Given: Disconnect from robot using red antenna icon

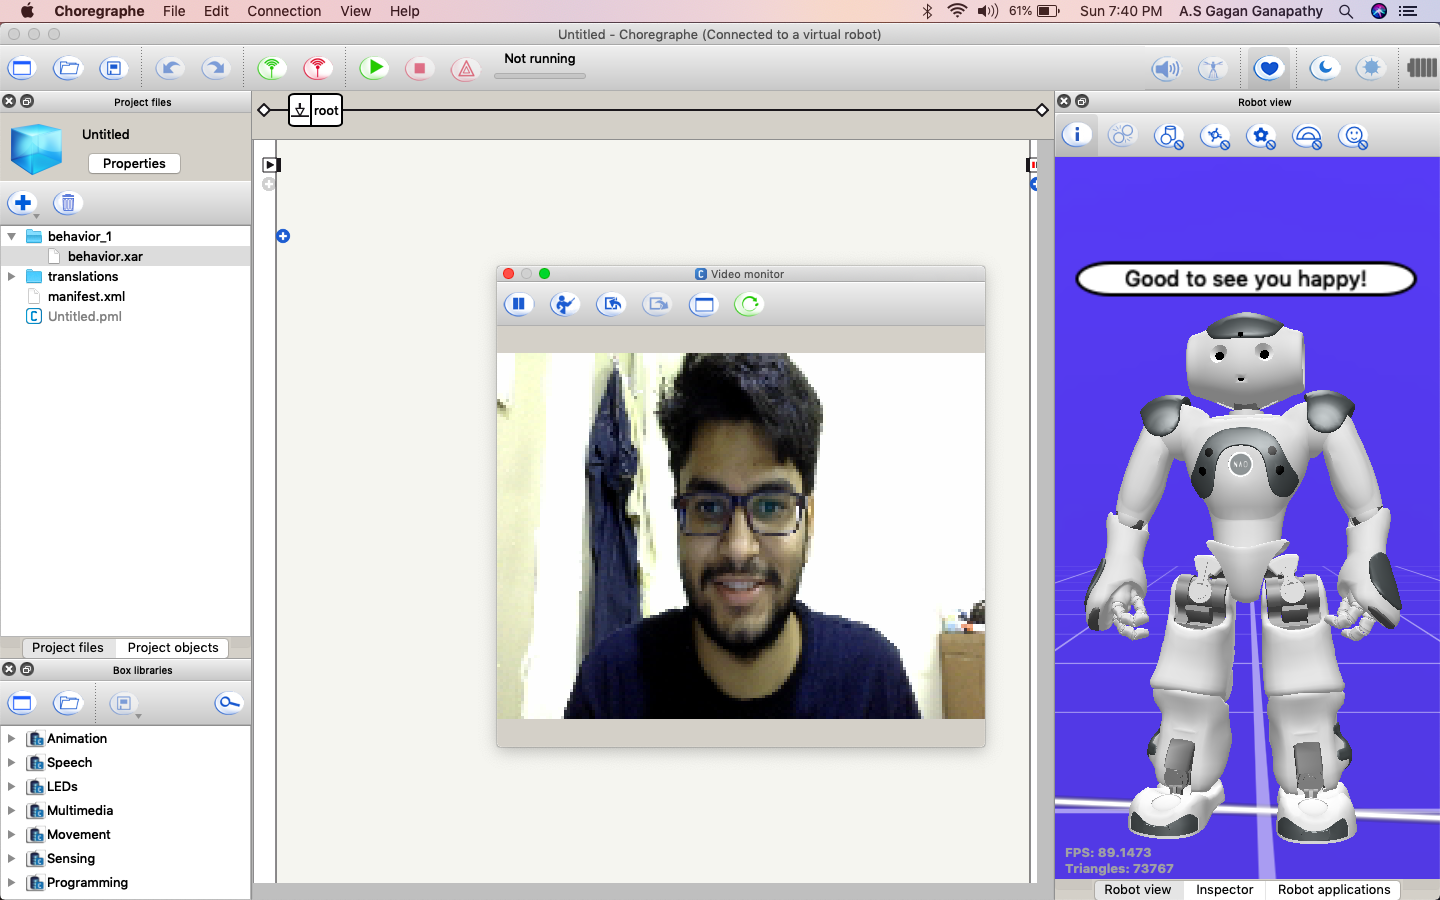Looking at the screenshot, I should click(x=317, y=69).
